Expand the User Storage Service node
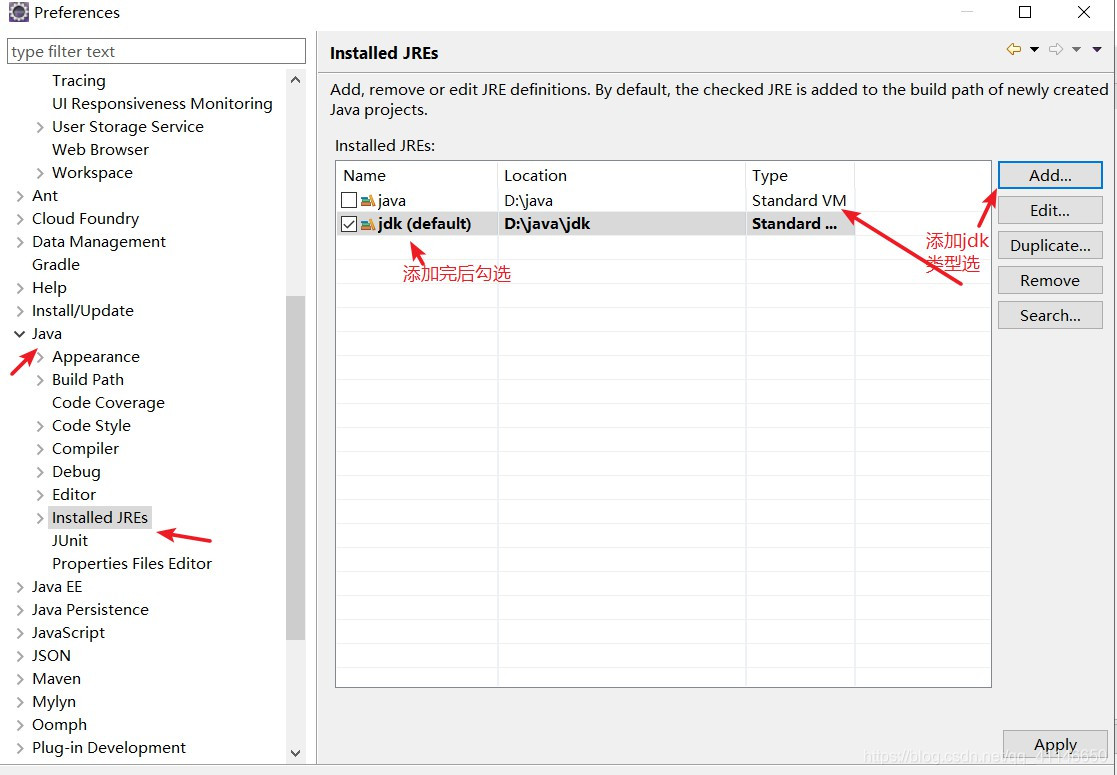This screenshot has height=775, width=1117. 40,127
